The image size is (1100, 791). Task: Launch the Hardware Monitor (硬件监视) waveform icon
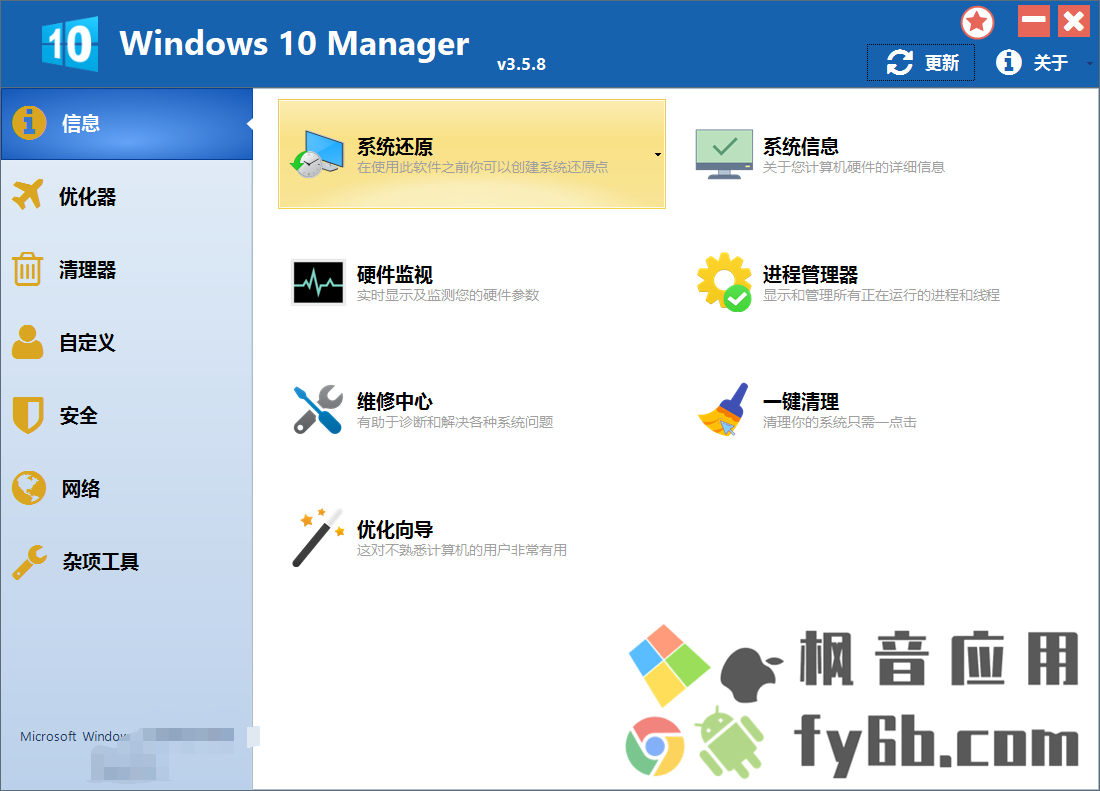(318, 282)
